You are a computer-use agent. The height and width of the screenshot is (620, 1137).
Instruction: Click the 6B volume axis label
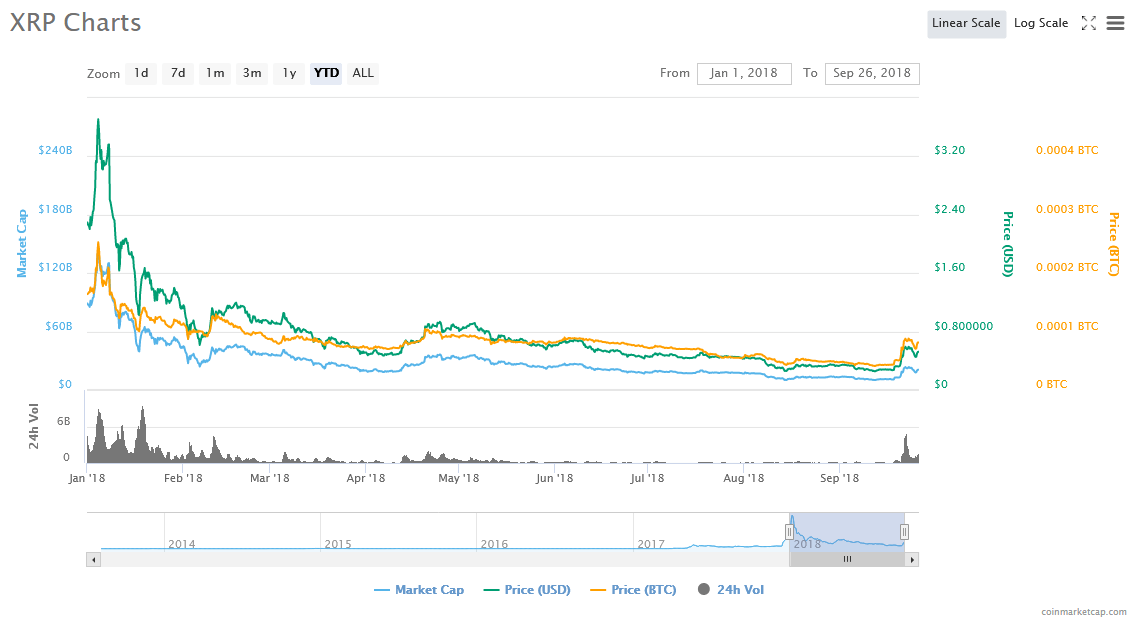pos(64,422)
